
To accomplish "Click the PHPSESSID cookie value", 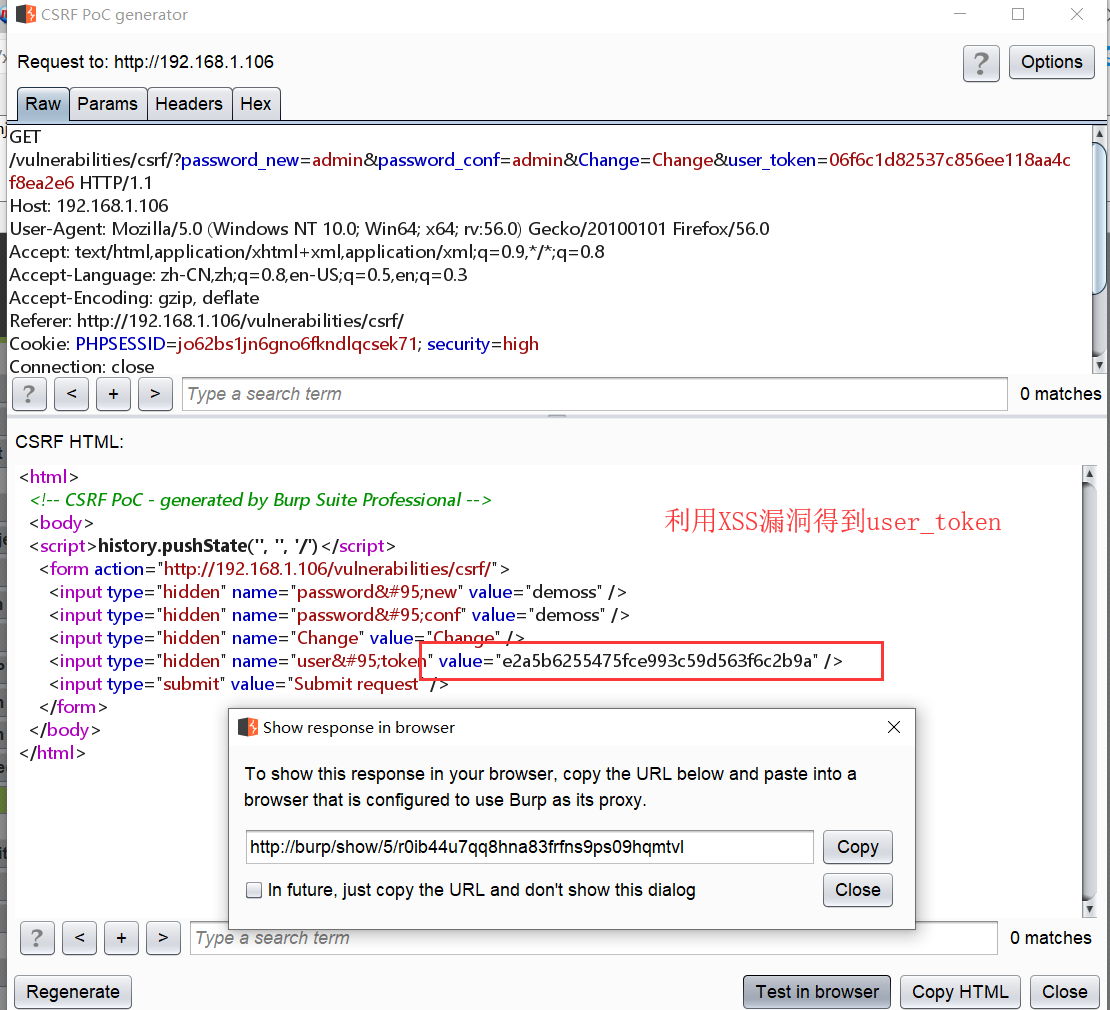I will point(297,344).
